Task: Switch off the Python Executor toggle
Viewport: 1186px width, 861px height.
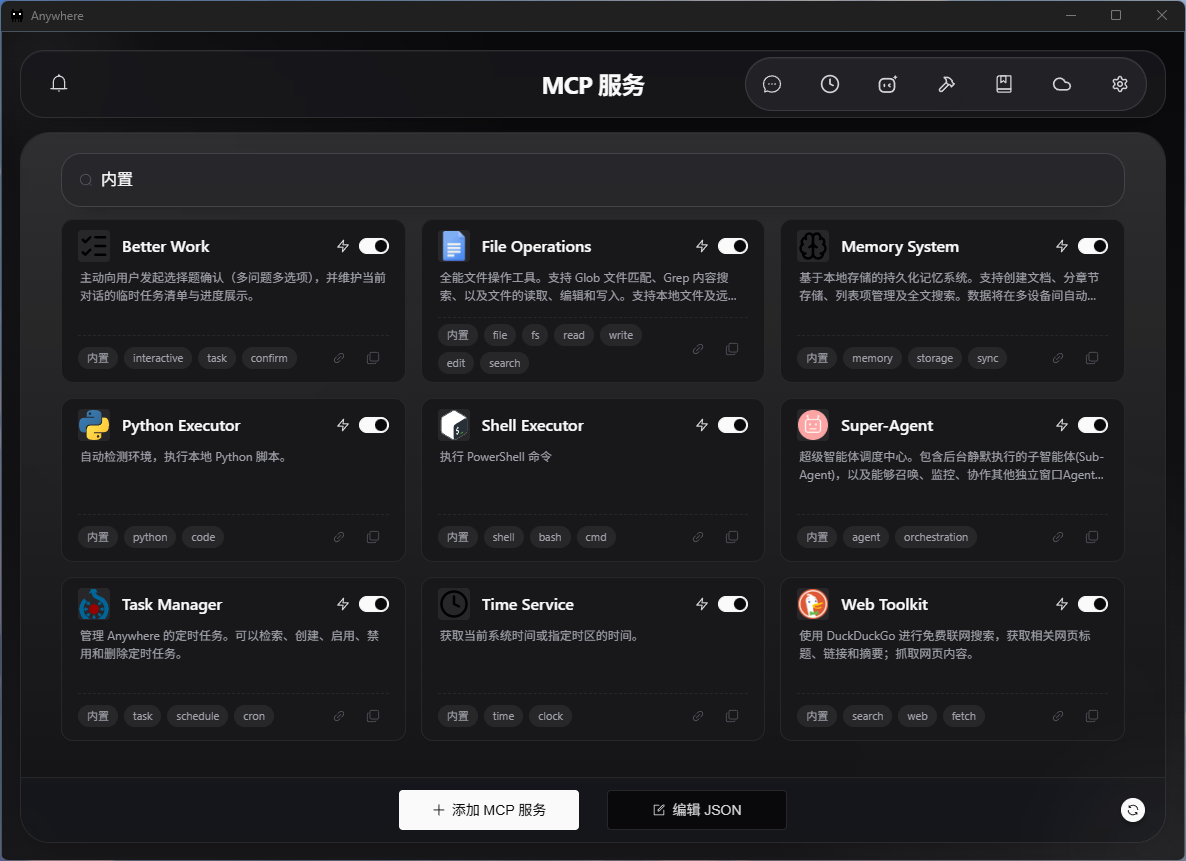Action: pyautogui.click(x=374, y=425)
